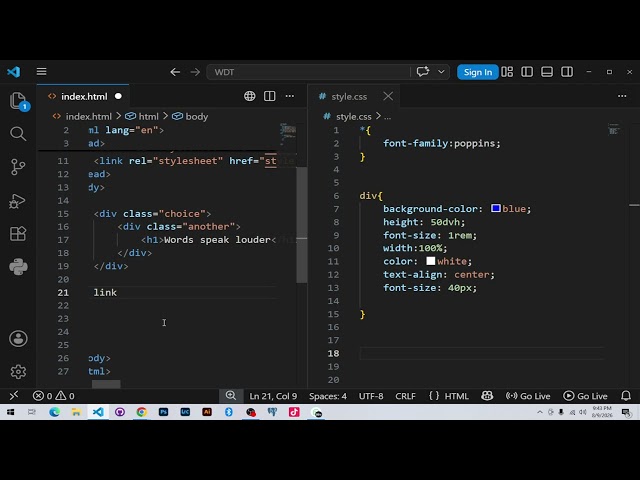Toggle the secondary side bar
640x480 pixels.
(567, 72)
